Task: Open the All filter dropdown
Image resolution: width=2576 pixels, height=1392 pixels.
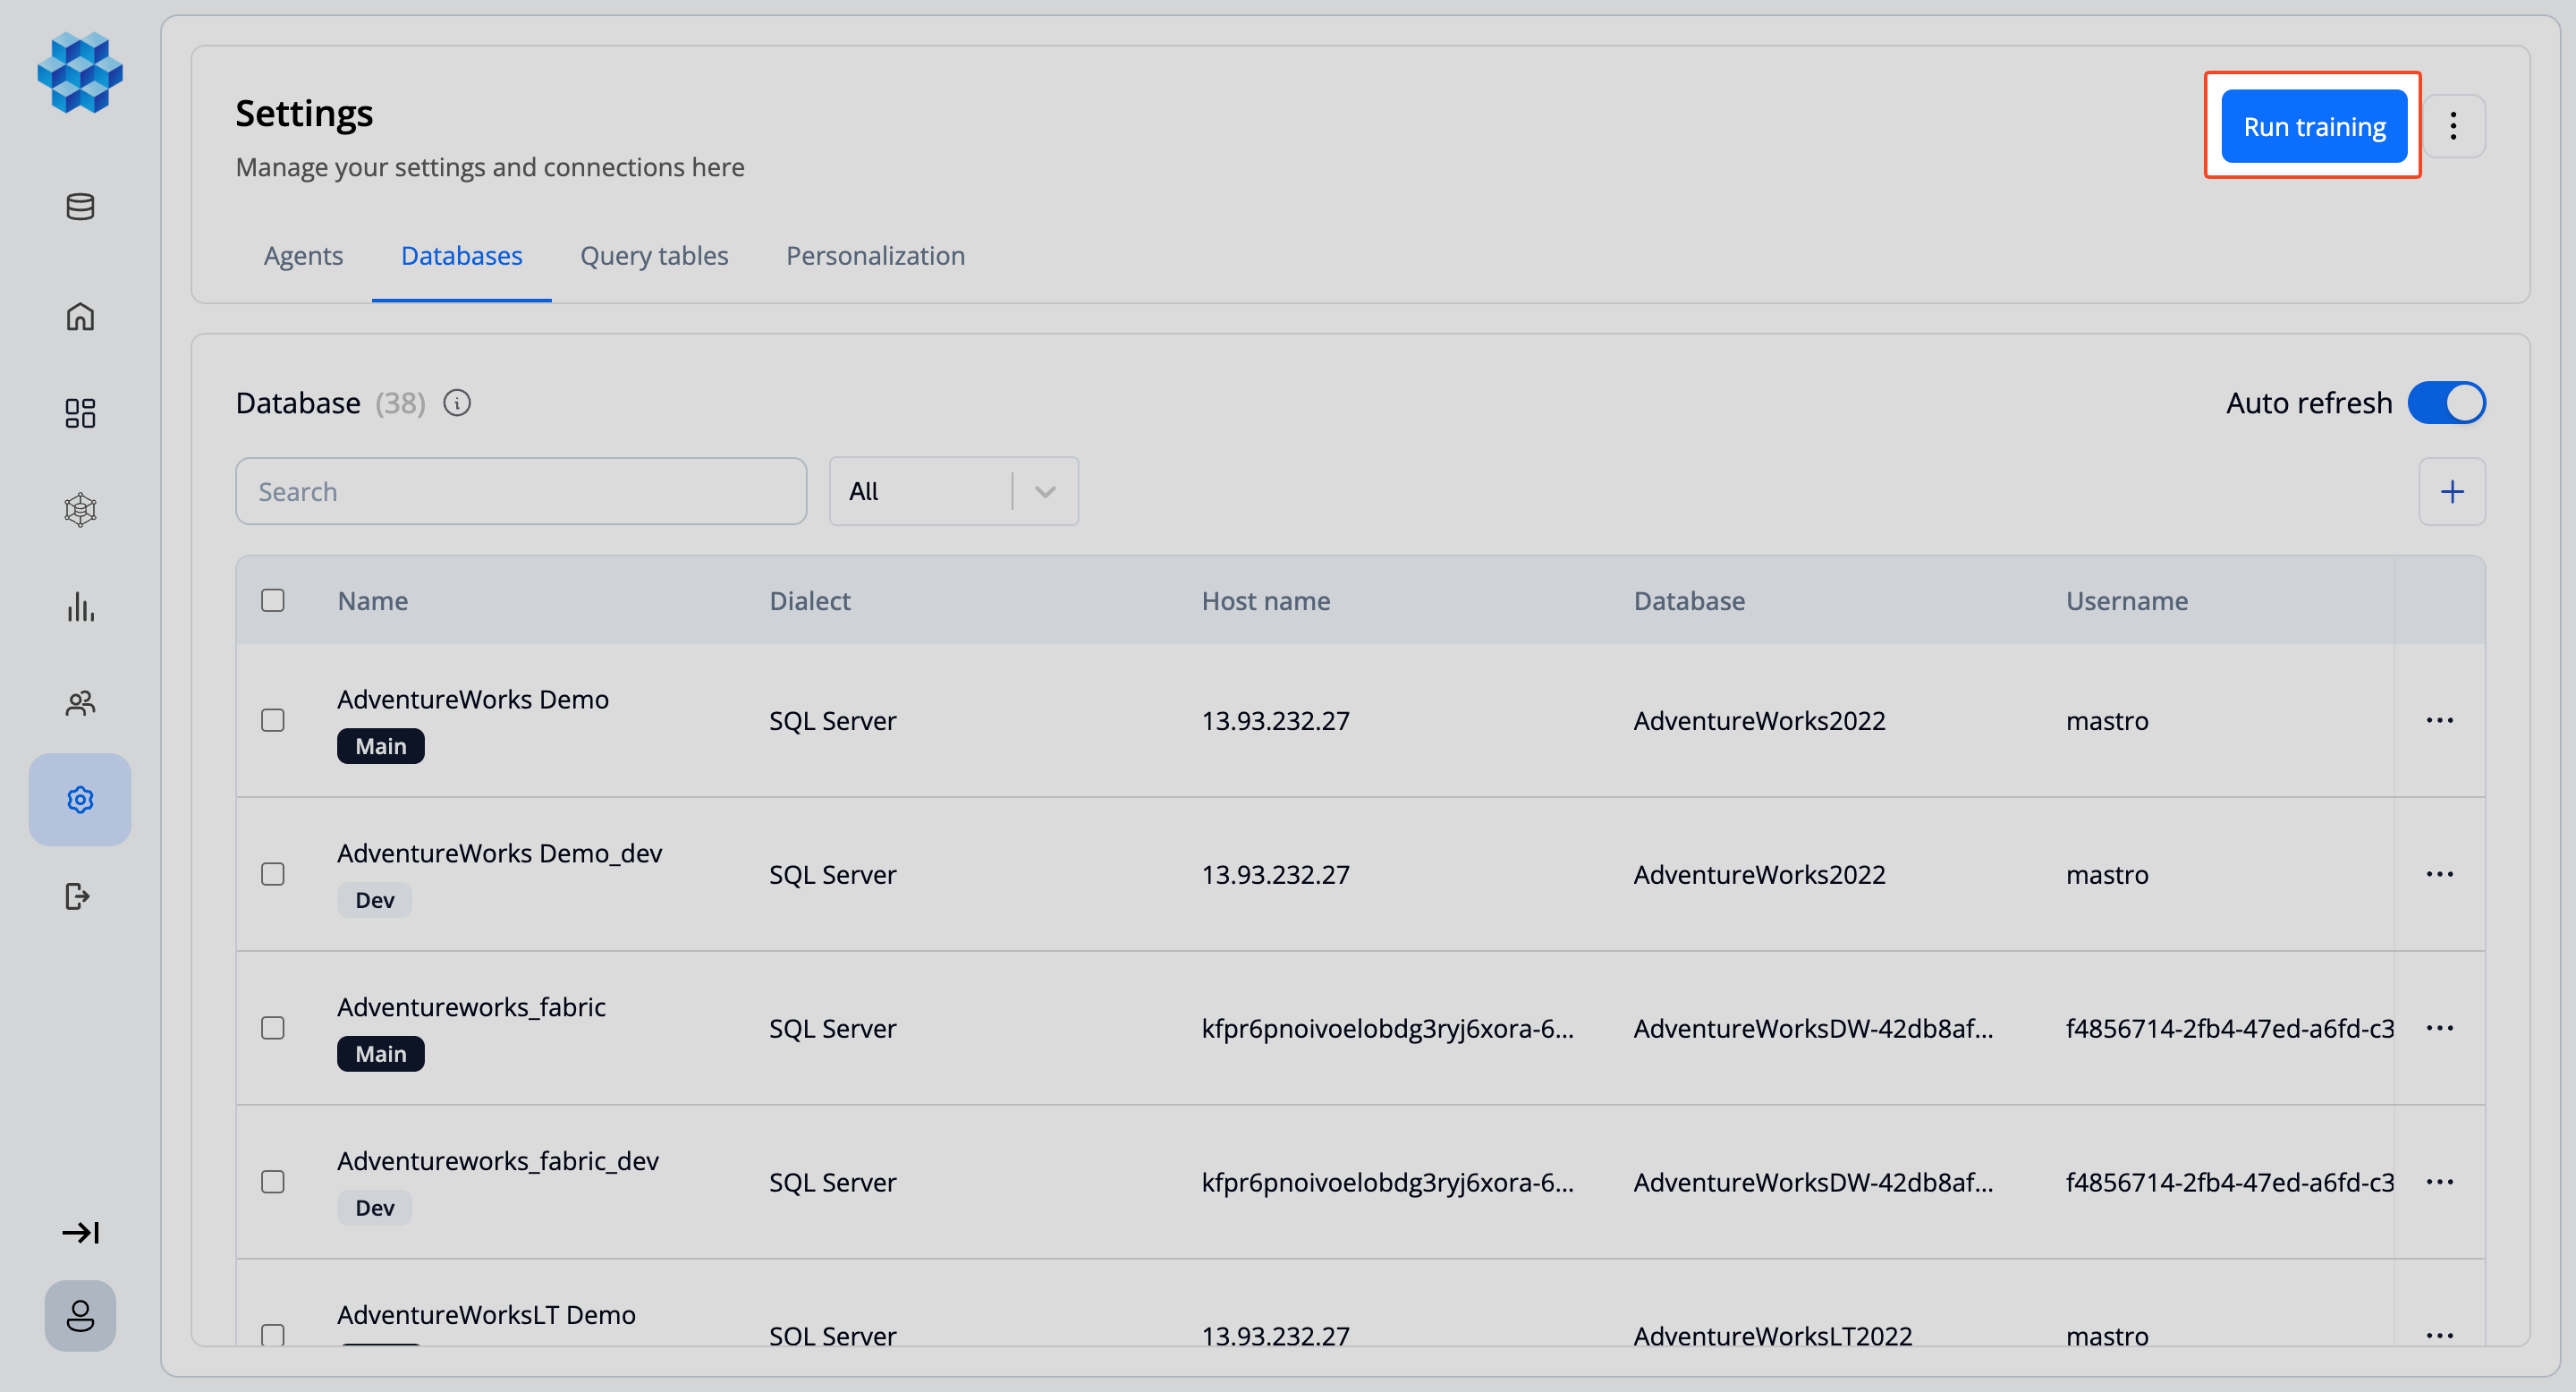Action: 954,492
